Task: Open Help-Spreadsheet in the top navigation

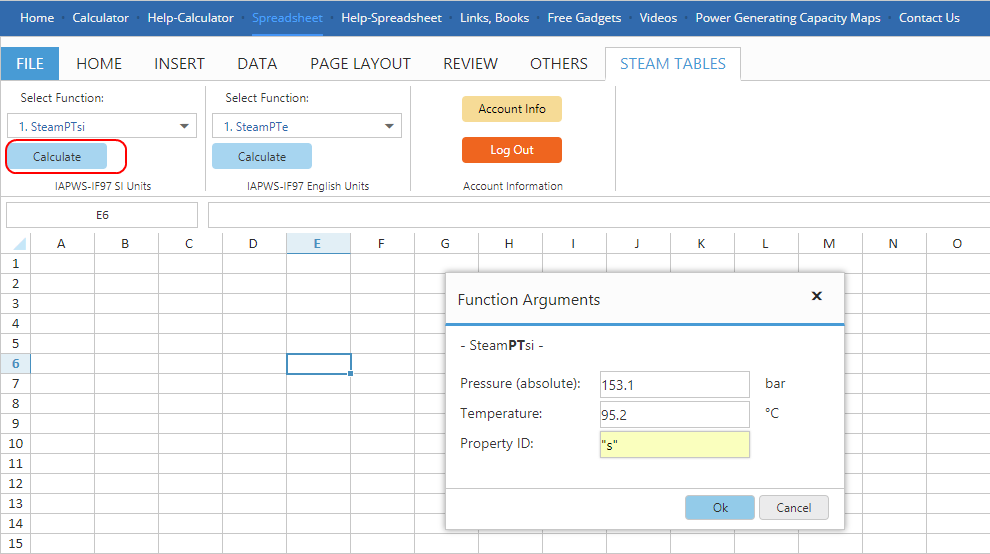Action: point(392,18)
